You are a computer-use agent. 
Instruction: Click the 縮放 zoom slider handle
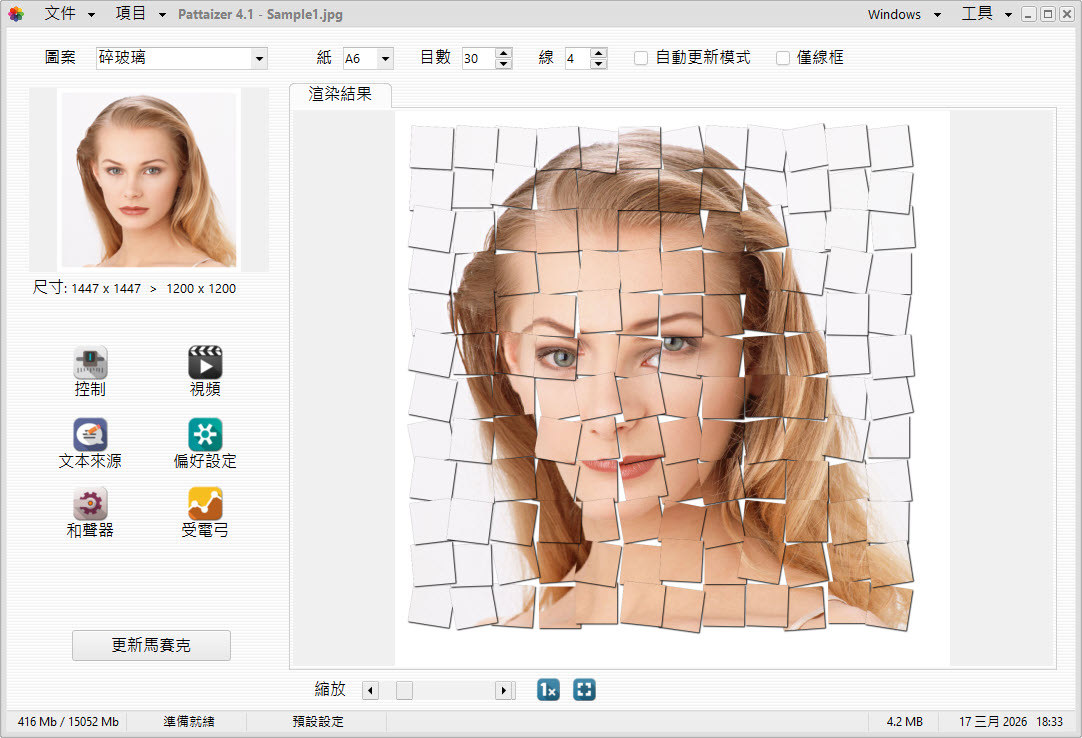tap(404, 690)
